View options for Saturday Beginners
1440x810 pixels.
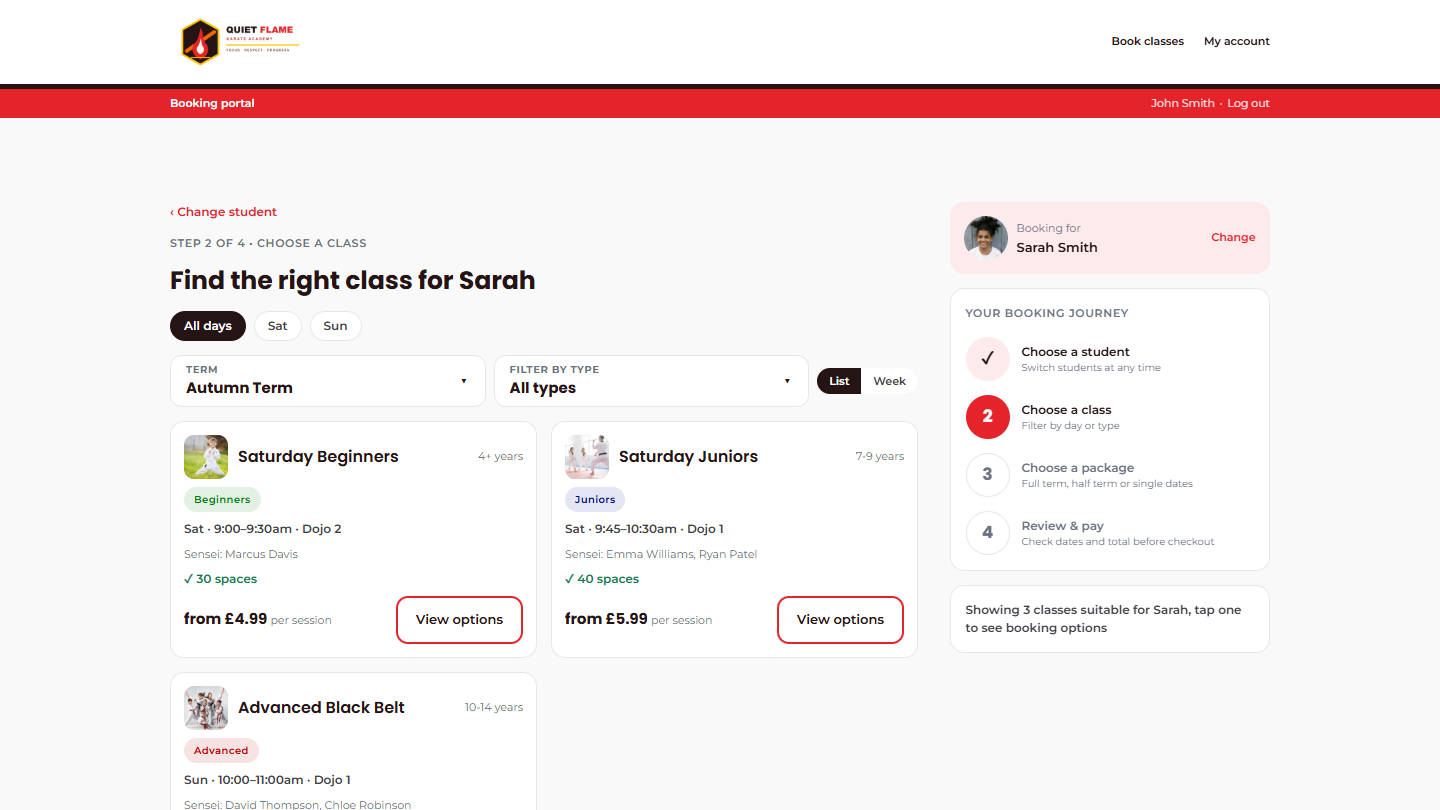pyautogui.click(x=460, y=620)
